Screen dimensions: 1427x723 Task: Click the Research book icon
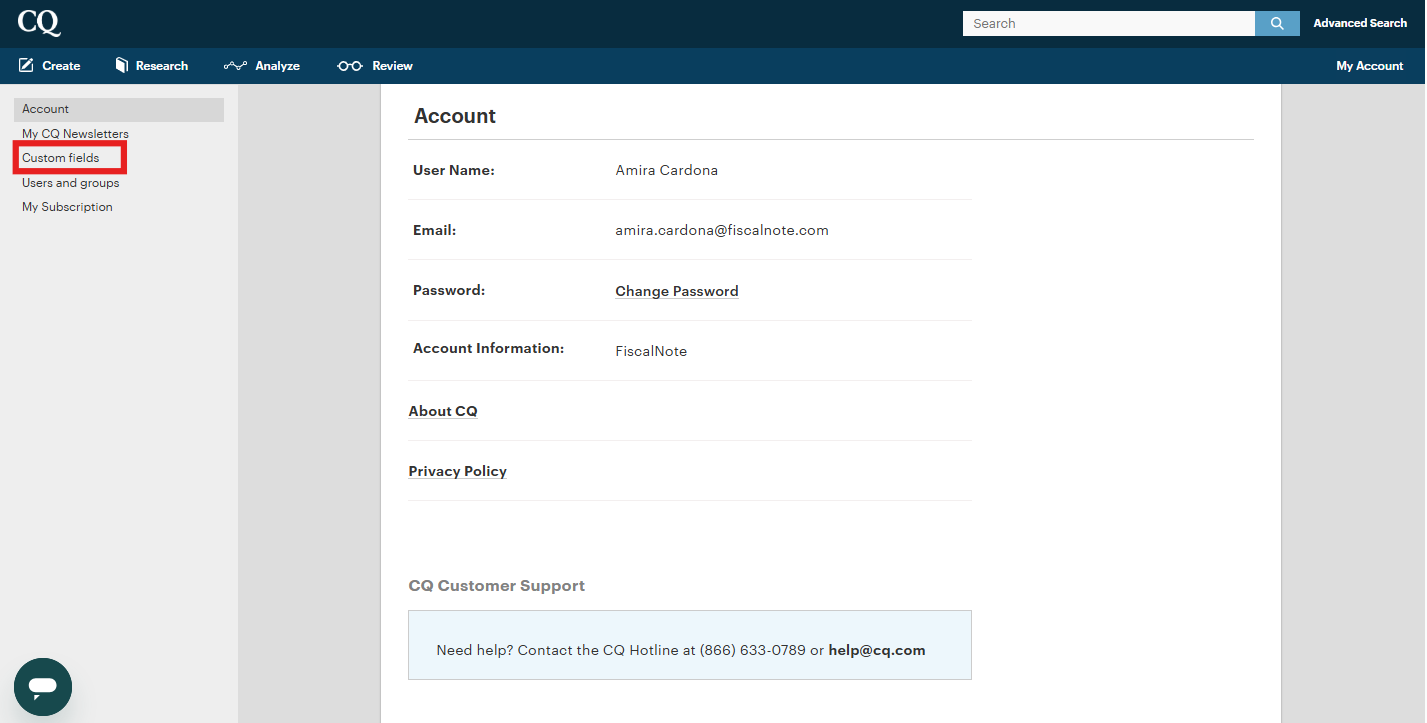(122, 65)
